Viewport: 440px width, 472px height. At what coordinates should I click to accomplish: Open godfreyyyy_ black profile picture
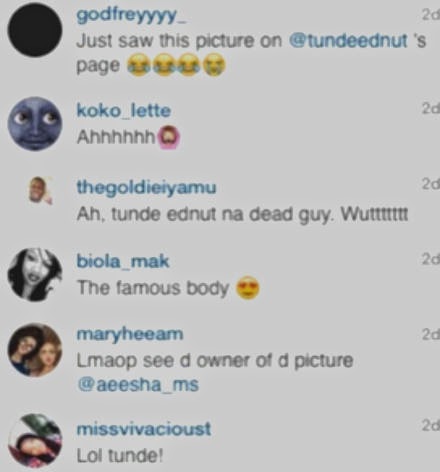pyautogui.click(x=35, y=30)
